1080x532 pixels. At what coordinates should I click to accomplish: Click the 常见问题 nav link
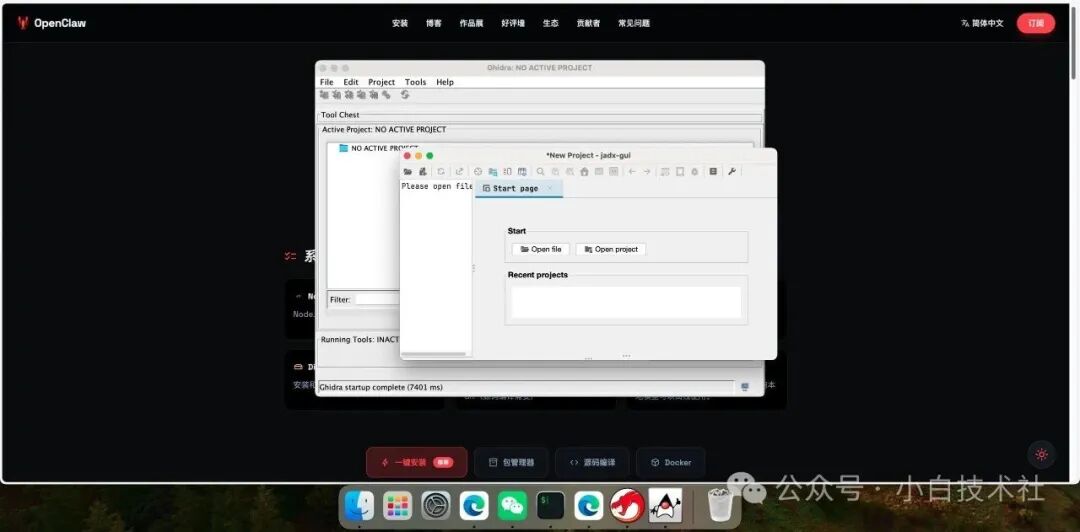(634, 23)
